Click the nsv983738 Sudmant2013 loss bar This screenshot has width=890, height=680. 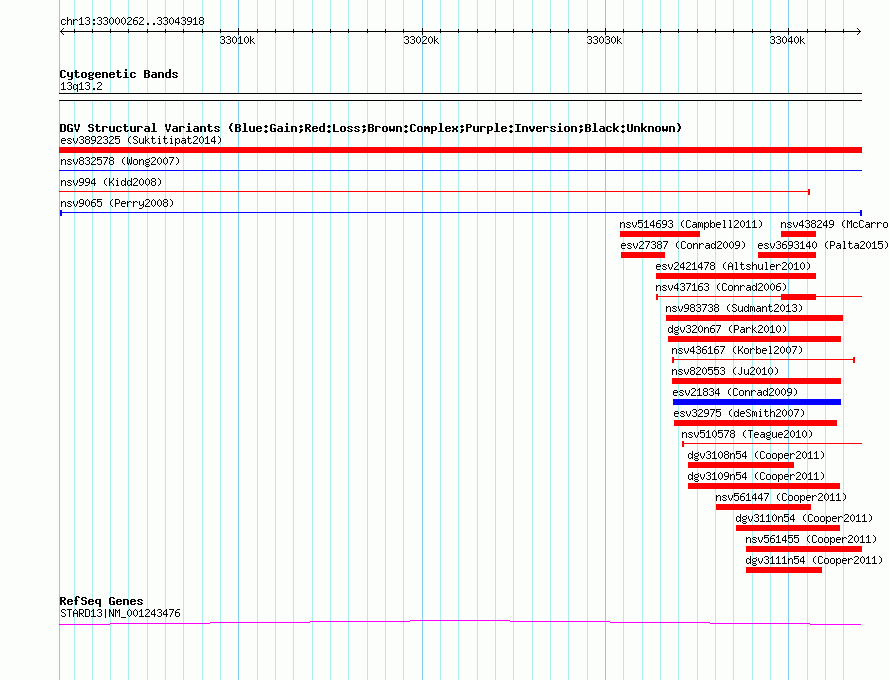point(754,318)
